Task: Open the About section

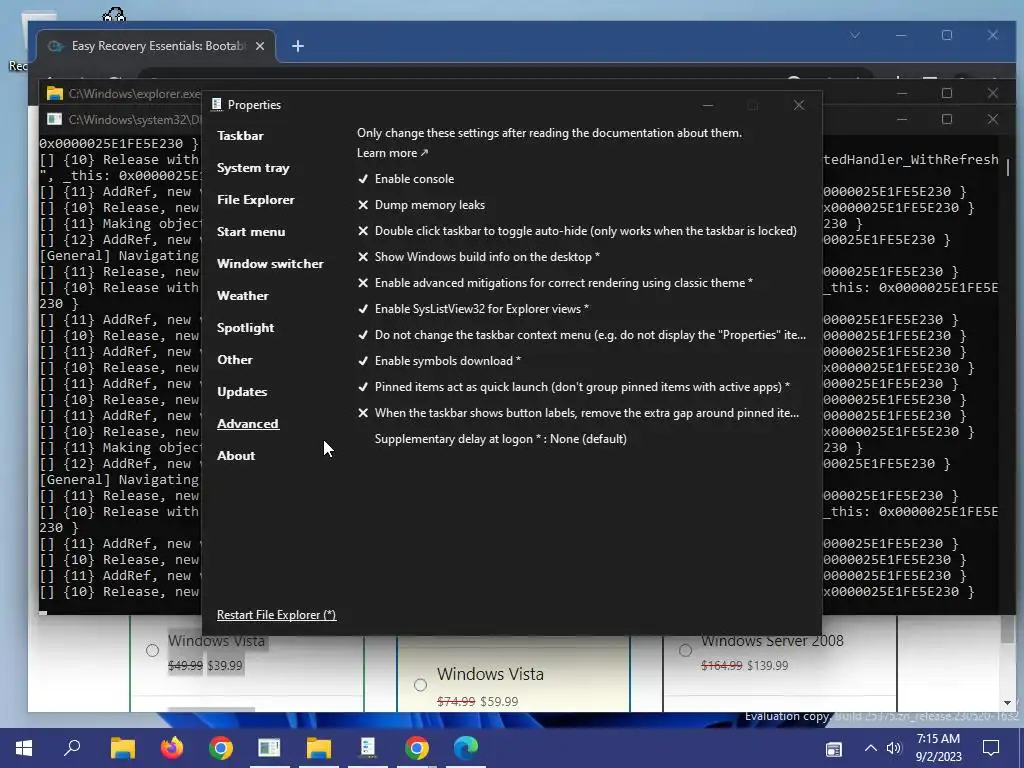Action: point(236,456)
